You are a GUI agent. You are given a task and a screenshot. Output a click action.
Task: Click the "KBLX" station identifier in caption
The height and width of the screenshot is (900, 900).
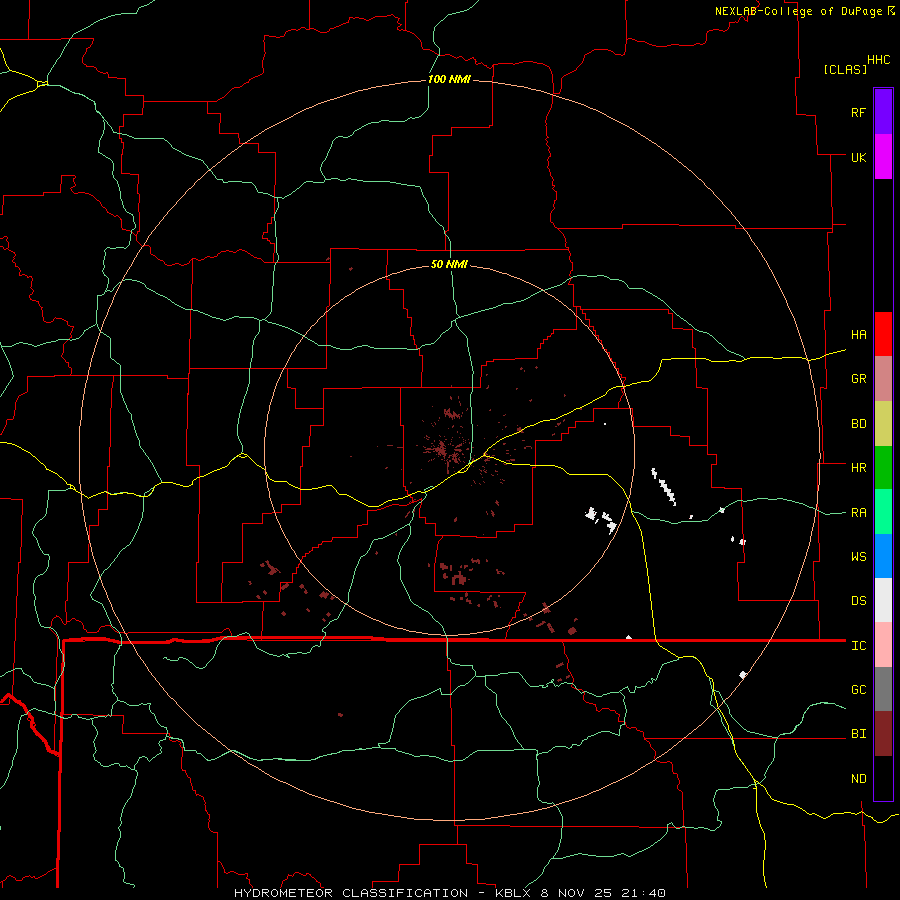click(x=513, y=893)
